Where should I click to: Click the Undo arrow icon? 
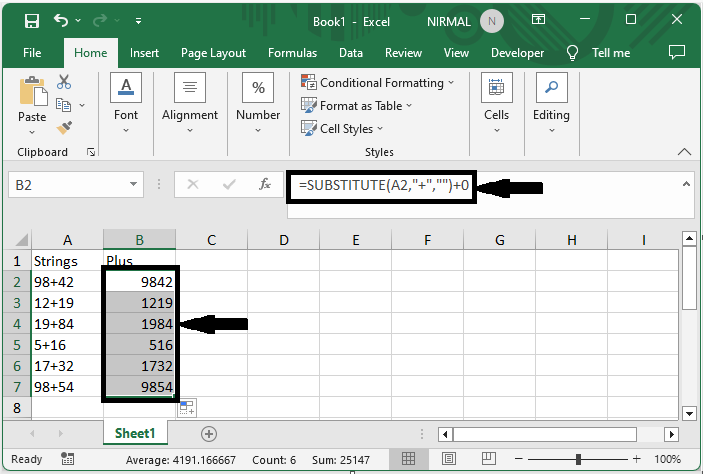click(63, 20)
